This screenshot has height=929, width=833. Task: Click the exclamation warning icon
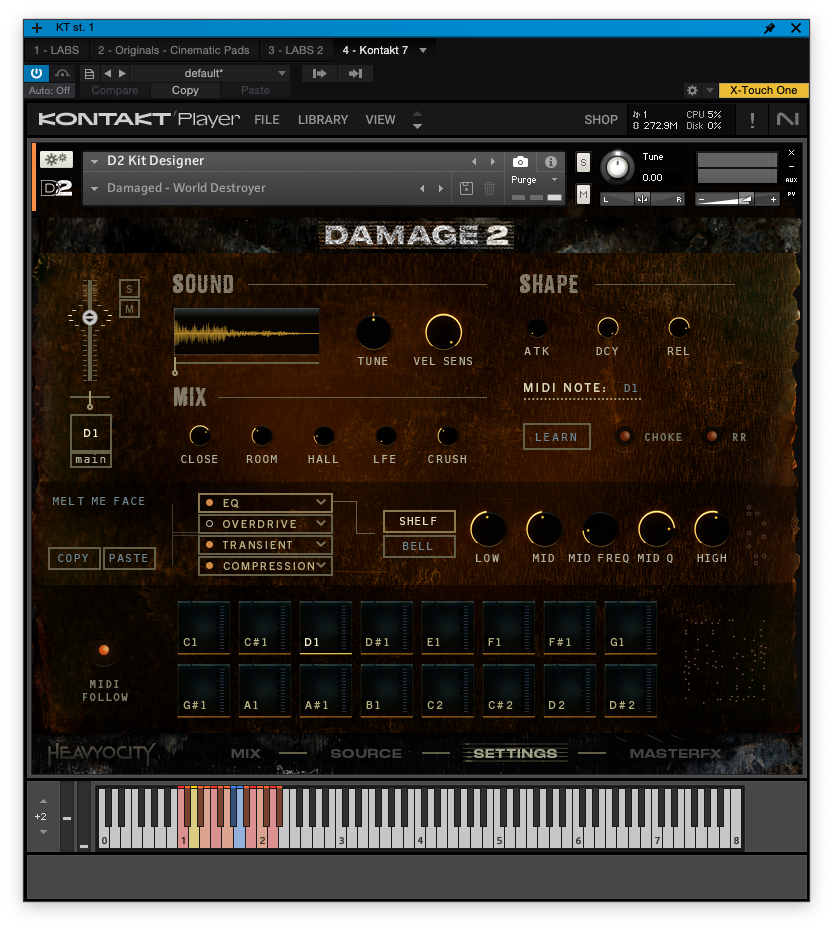pyautogui.click(x=752, y=120)
